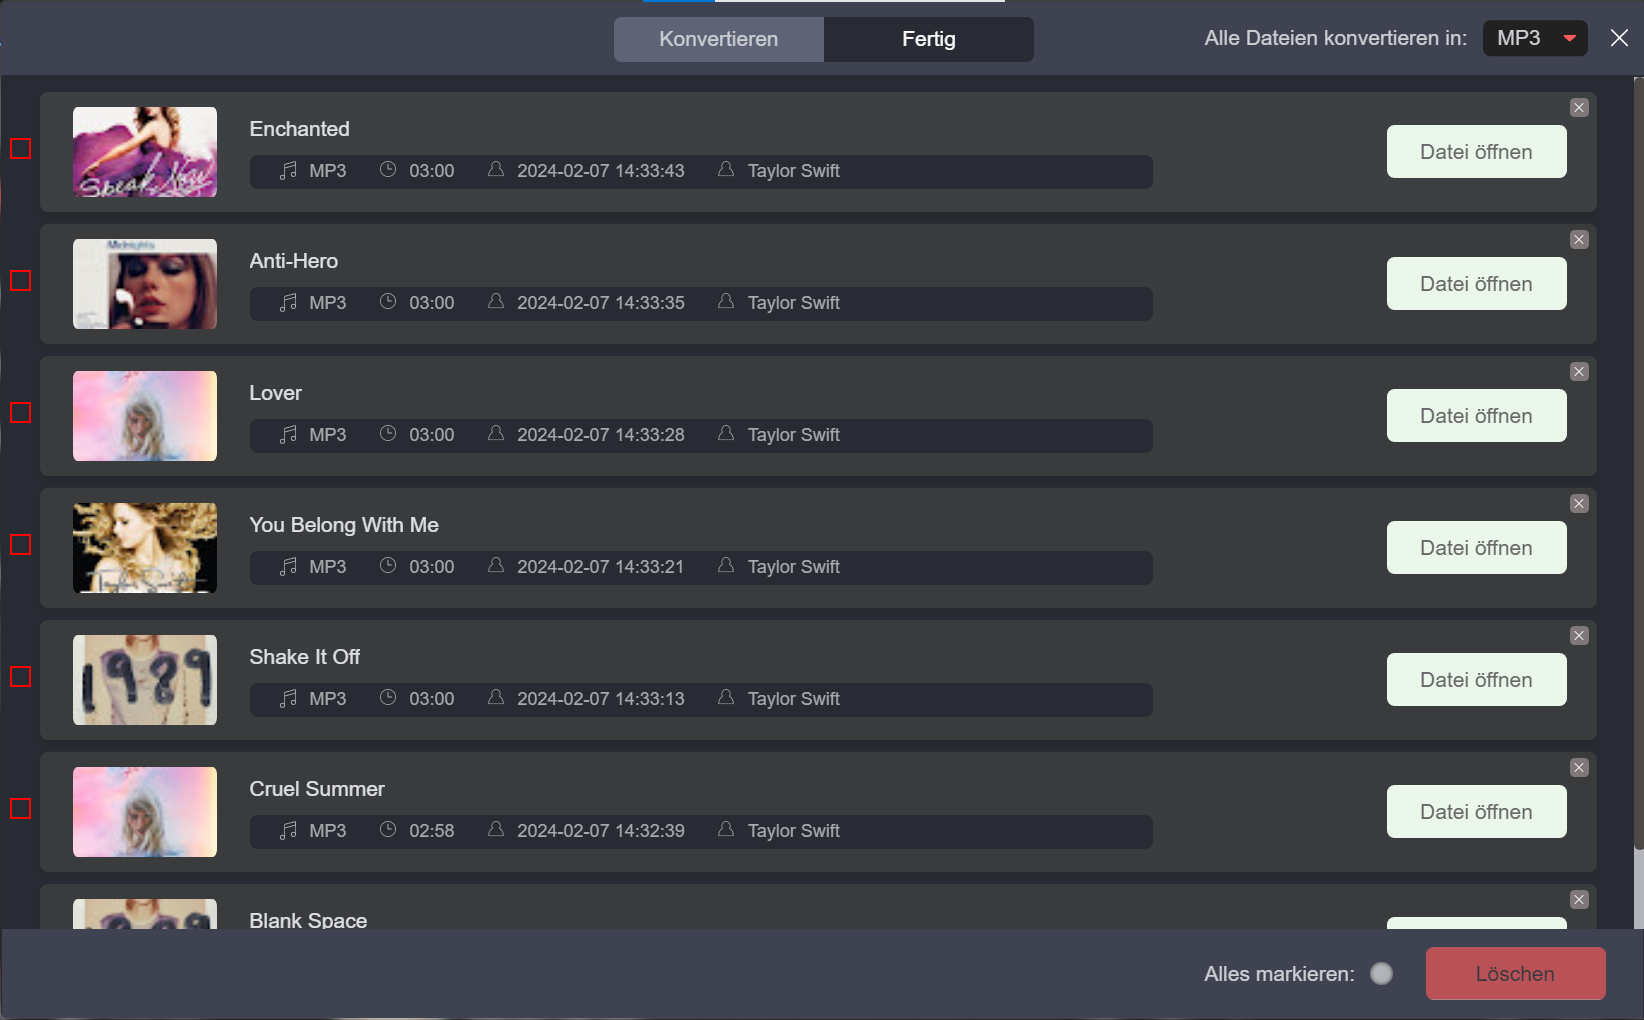Click the song title Blank Space

coord(308,920)
